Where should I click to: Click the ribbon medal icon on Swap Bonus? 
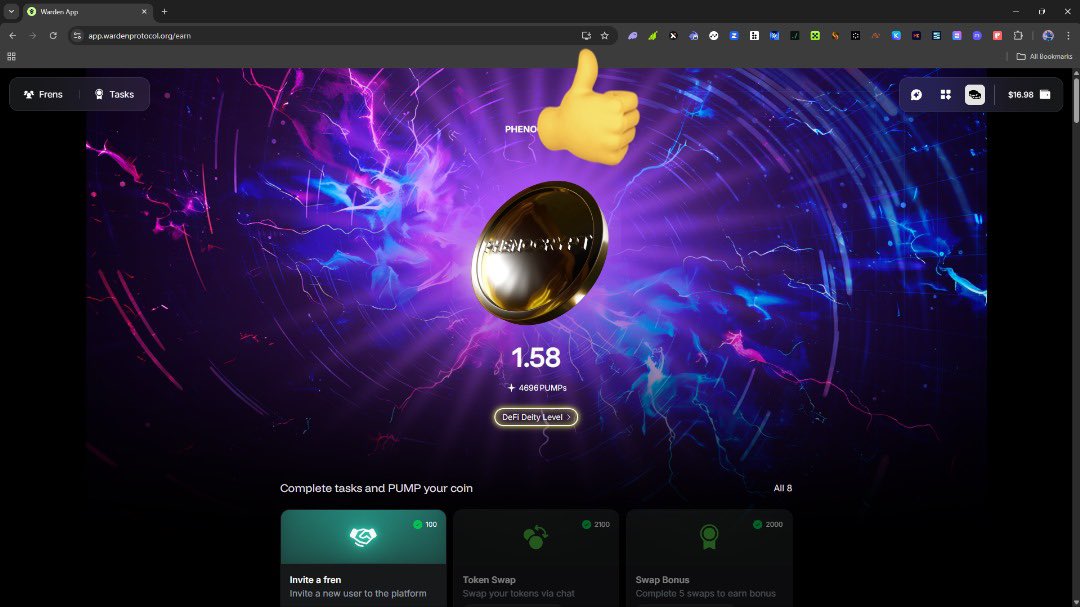(x=709, y=537)
